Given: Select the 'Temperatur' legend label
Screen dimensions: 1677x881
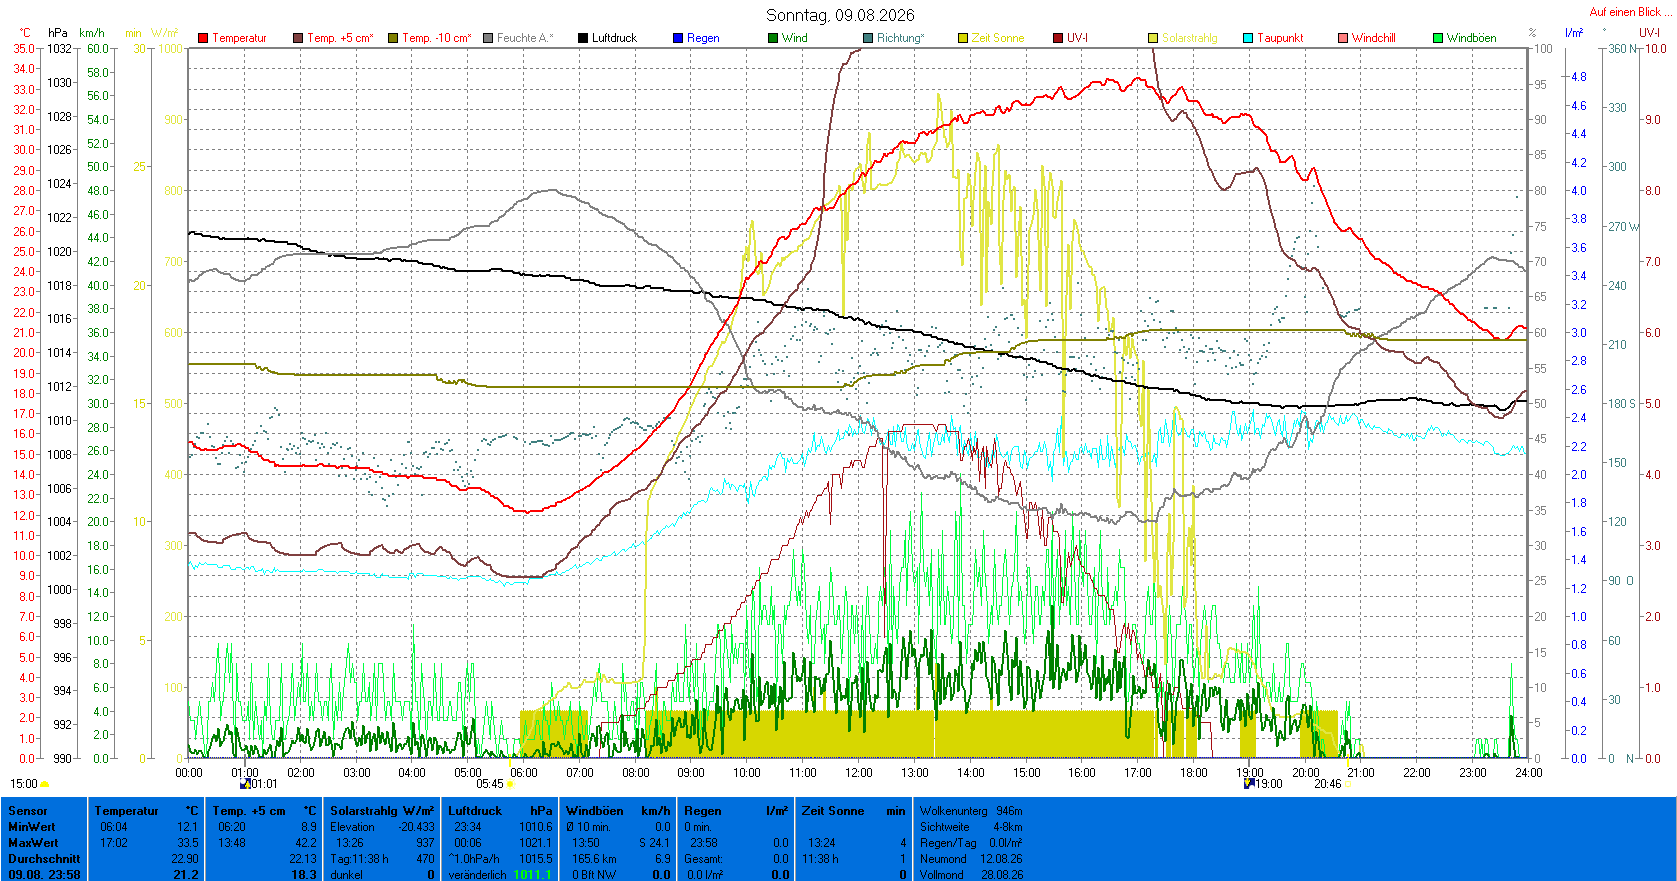Looking at the screenshot, I should pos(239,38).
